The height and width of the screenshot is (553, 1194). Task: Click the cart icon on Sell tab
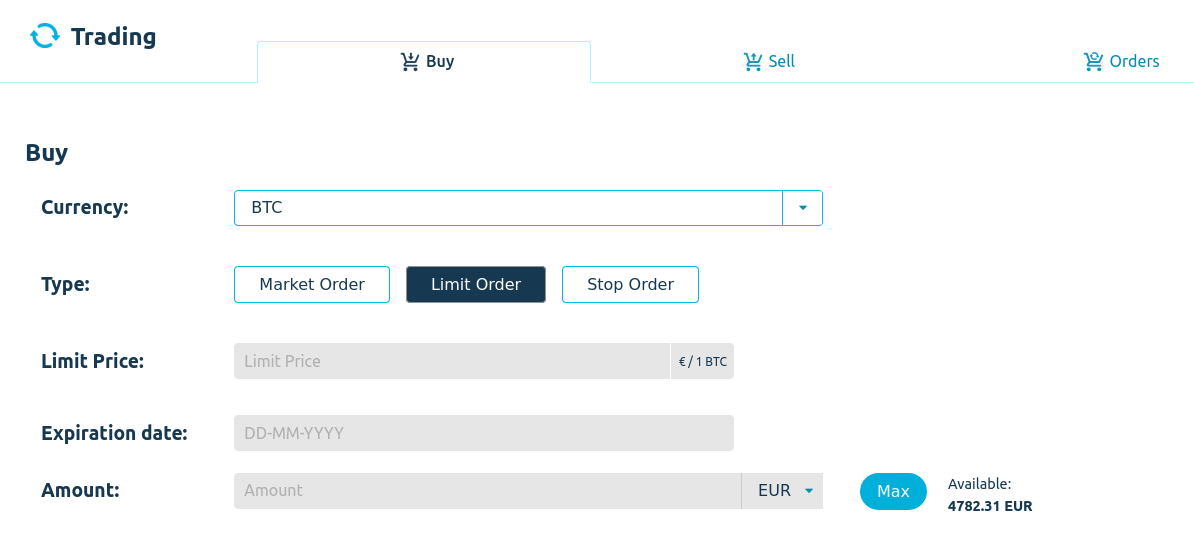752,62
